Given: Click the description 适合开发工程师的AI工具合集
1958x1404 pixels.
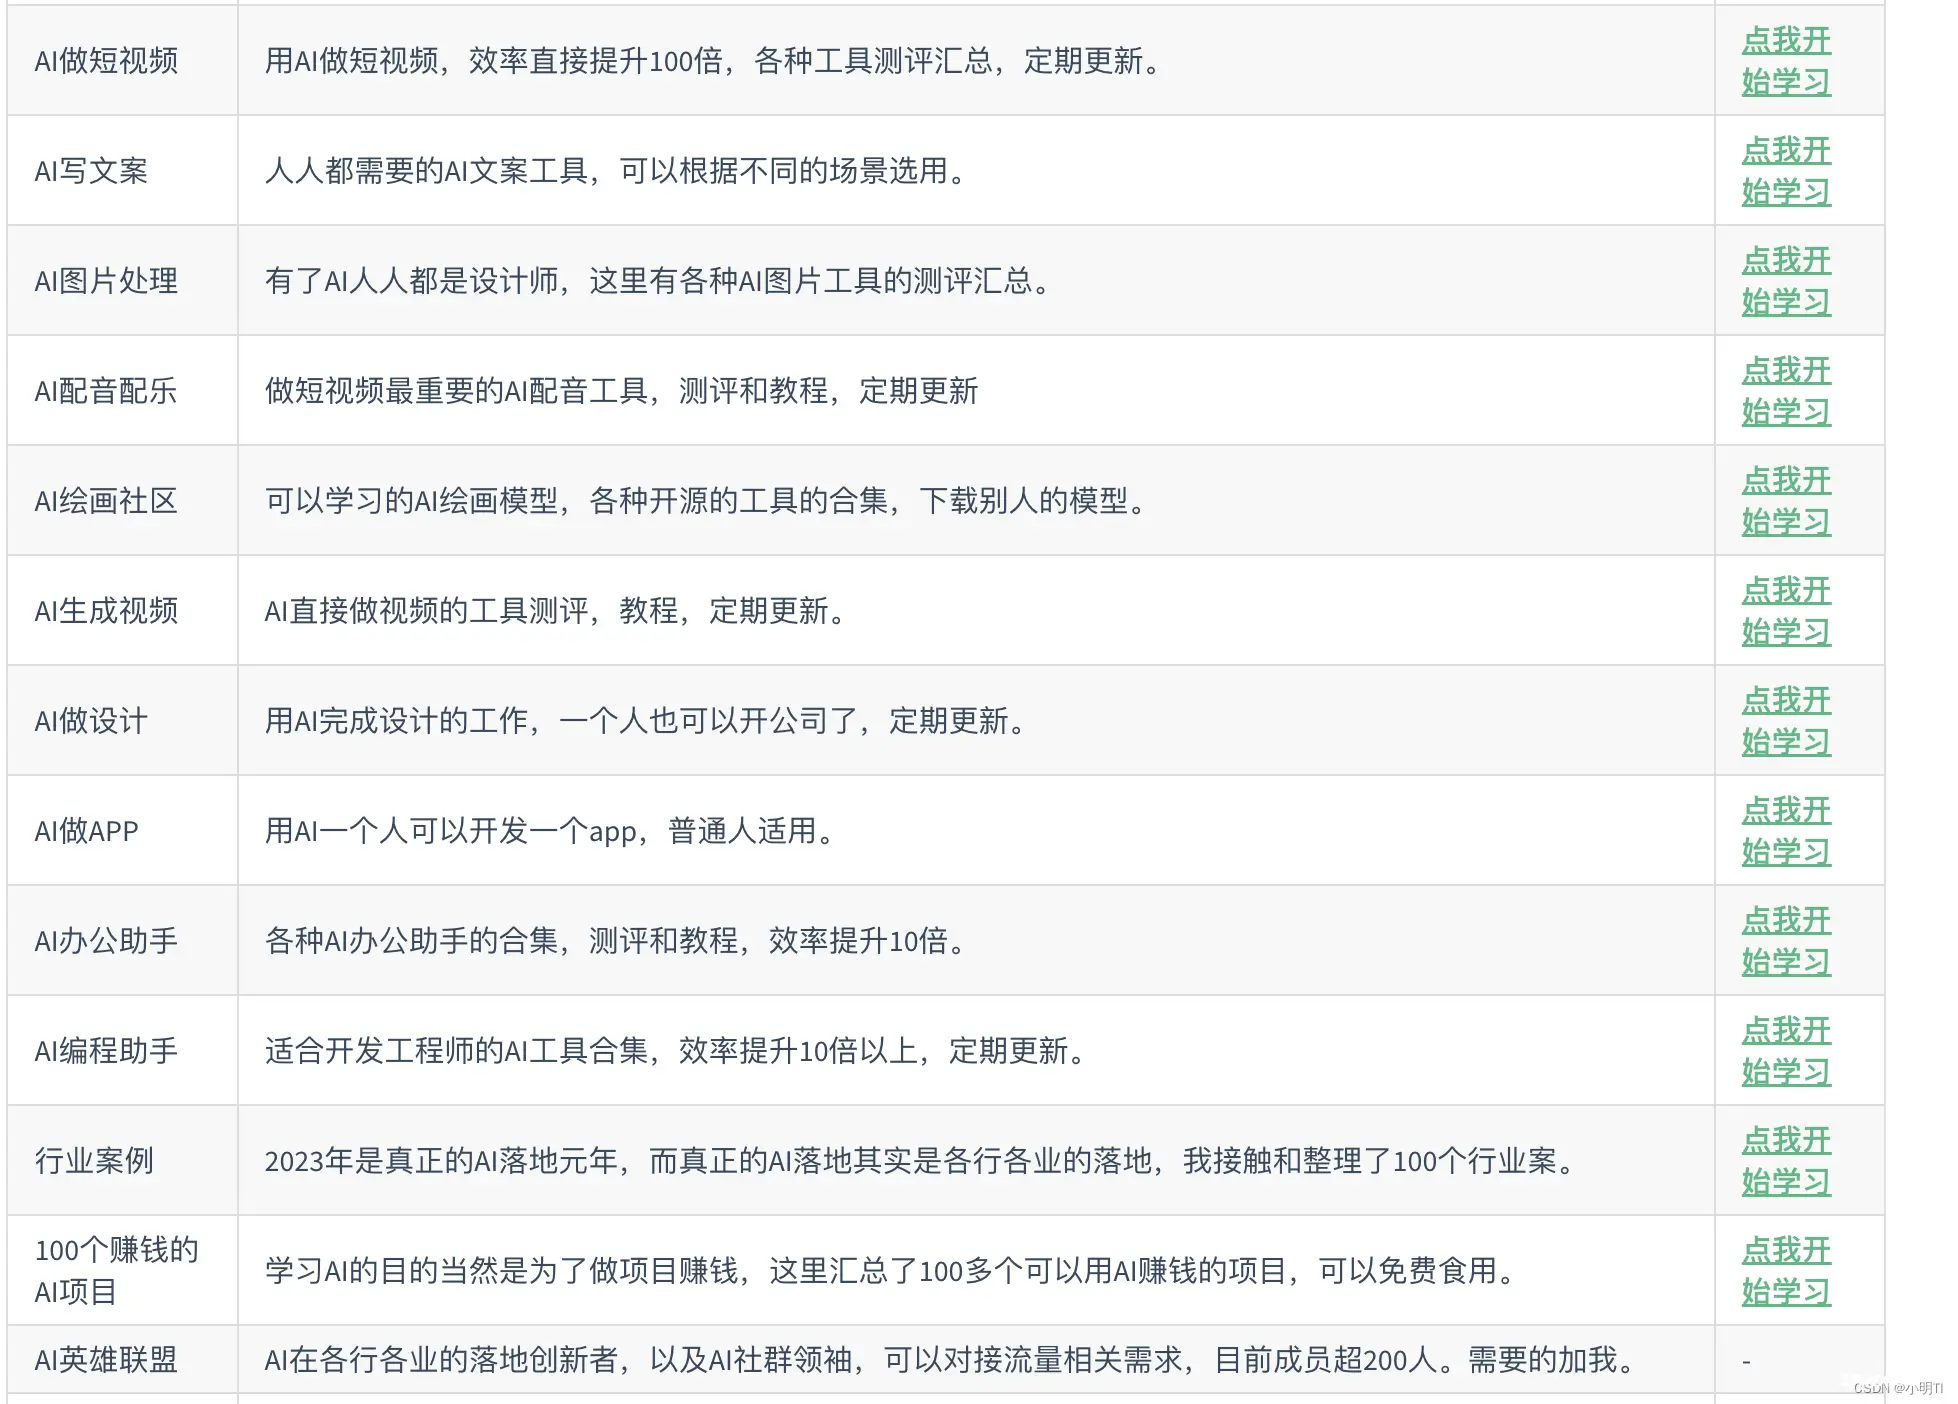Looking at the screenshot, I should pos(678,1051).
